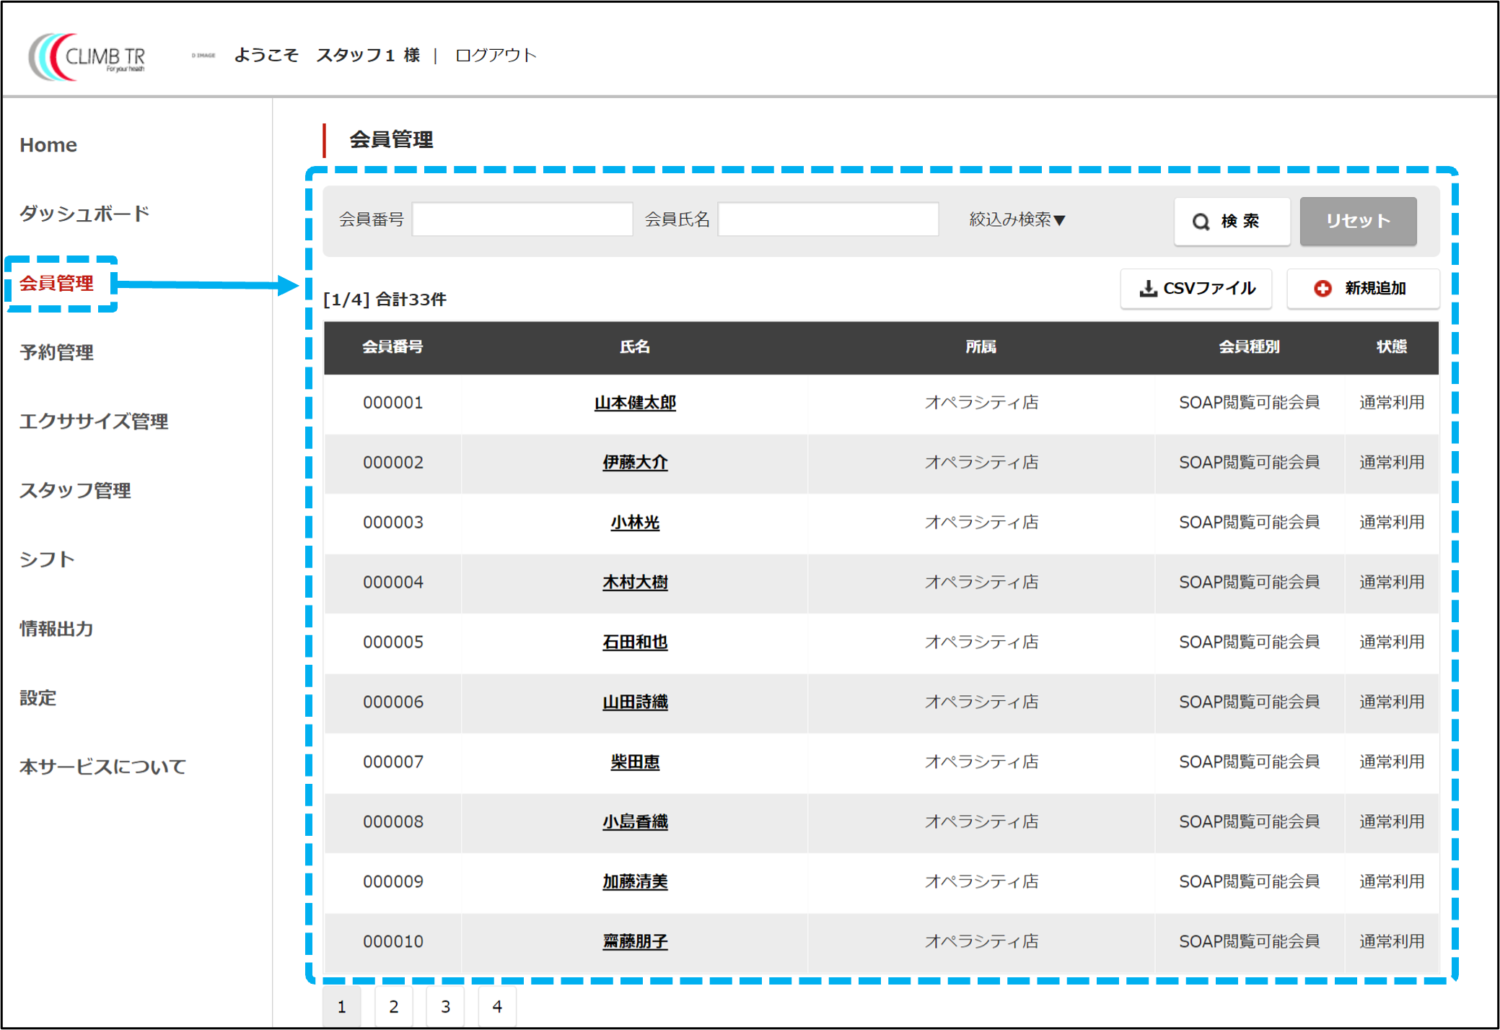The width and height of the screenshot is (1500, 1030).
Task: Open ダッシュボード from the sidebar
Action: pyautogui.click(x=84, y=214)
